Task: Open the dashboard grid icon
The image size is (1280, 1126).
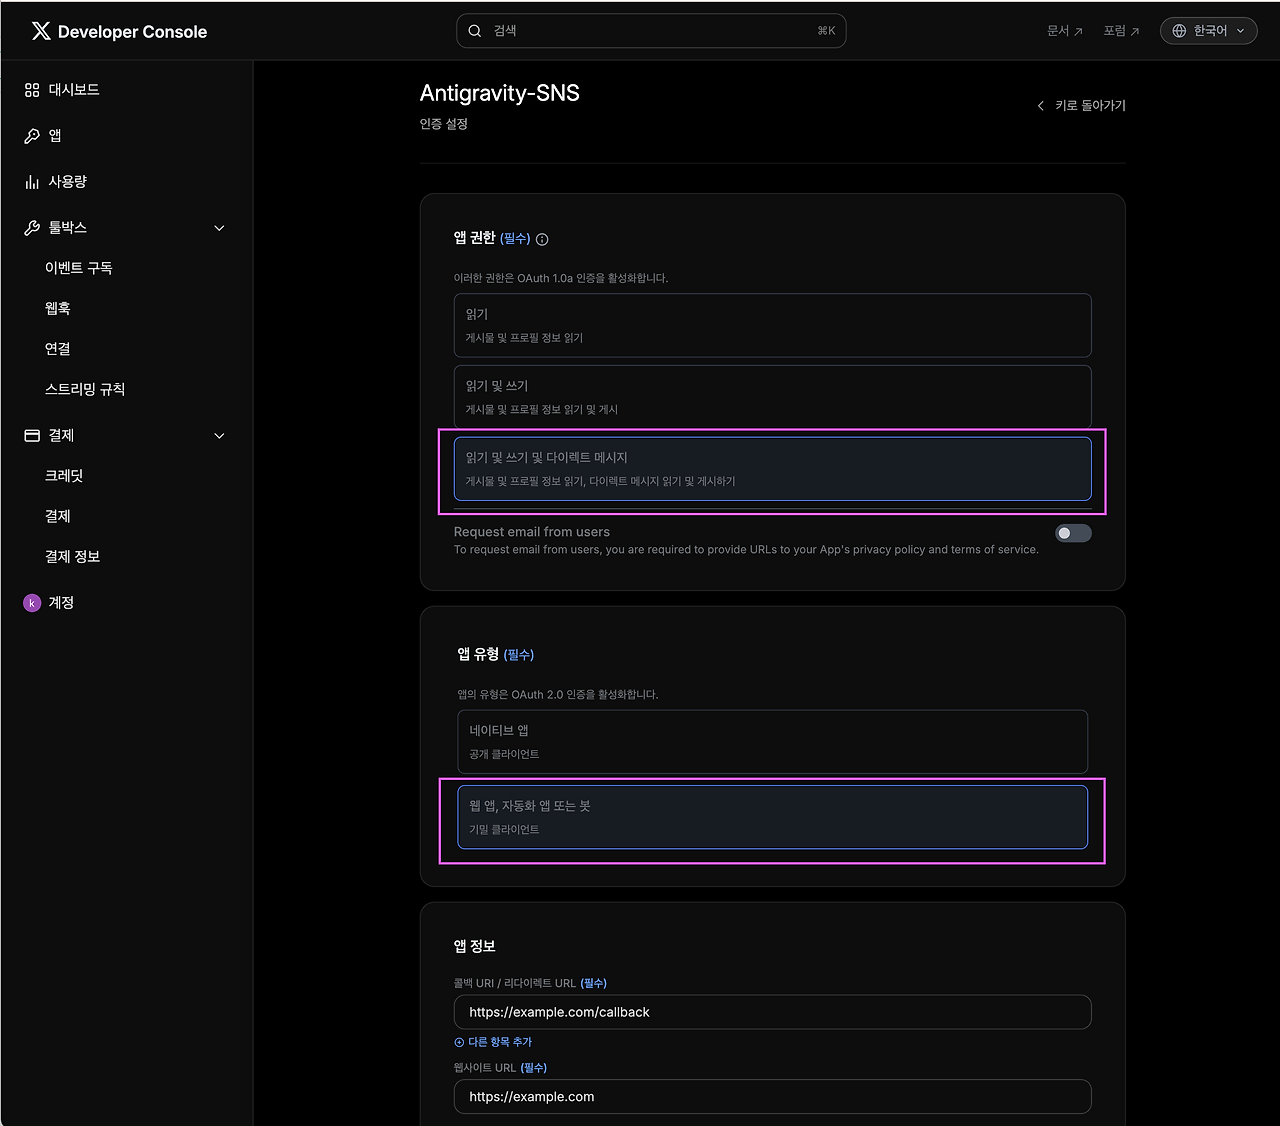Action: (32, 90)
